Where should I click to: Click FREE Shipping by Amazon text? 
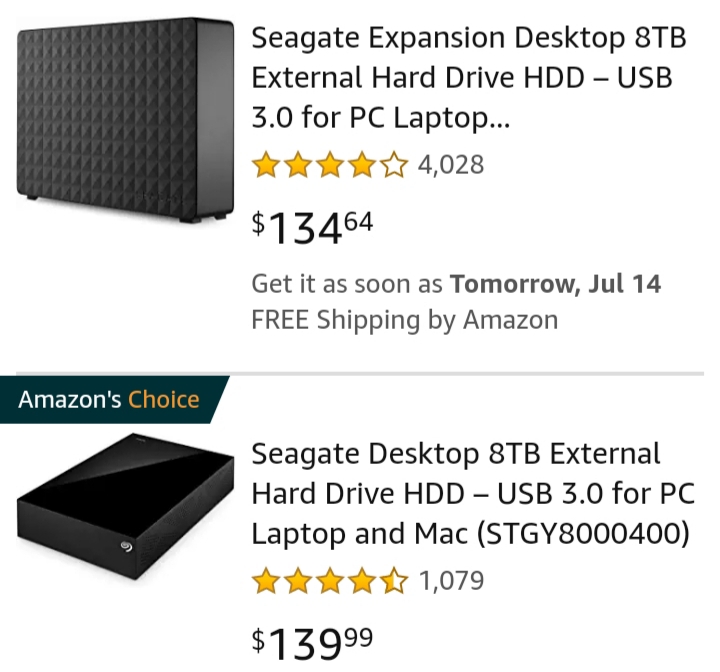(405, 320)
